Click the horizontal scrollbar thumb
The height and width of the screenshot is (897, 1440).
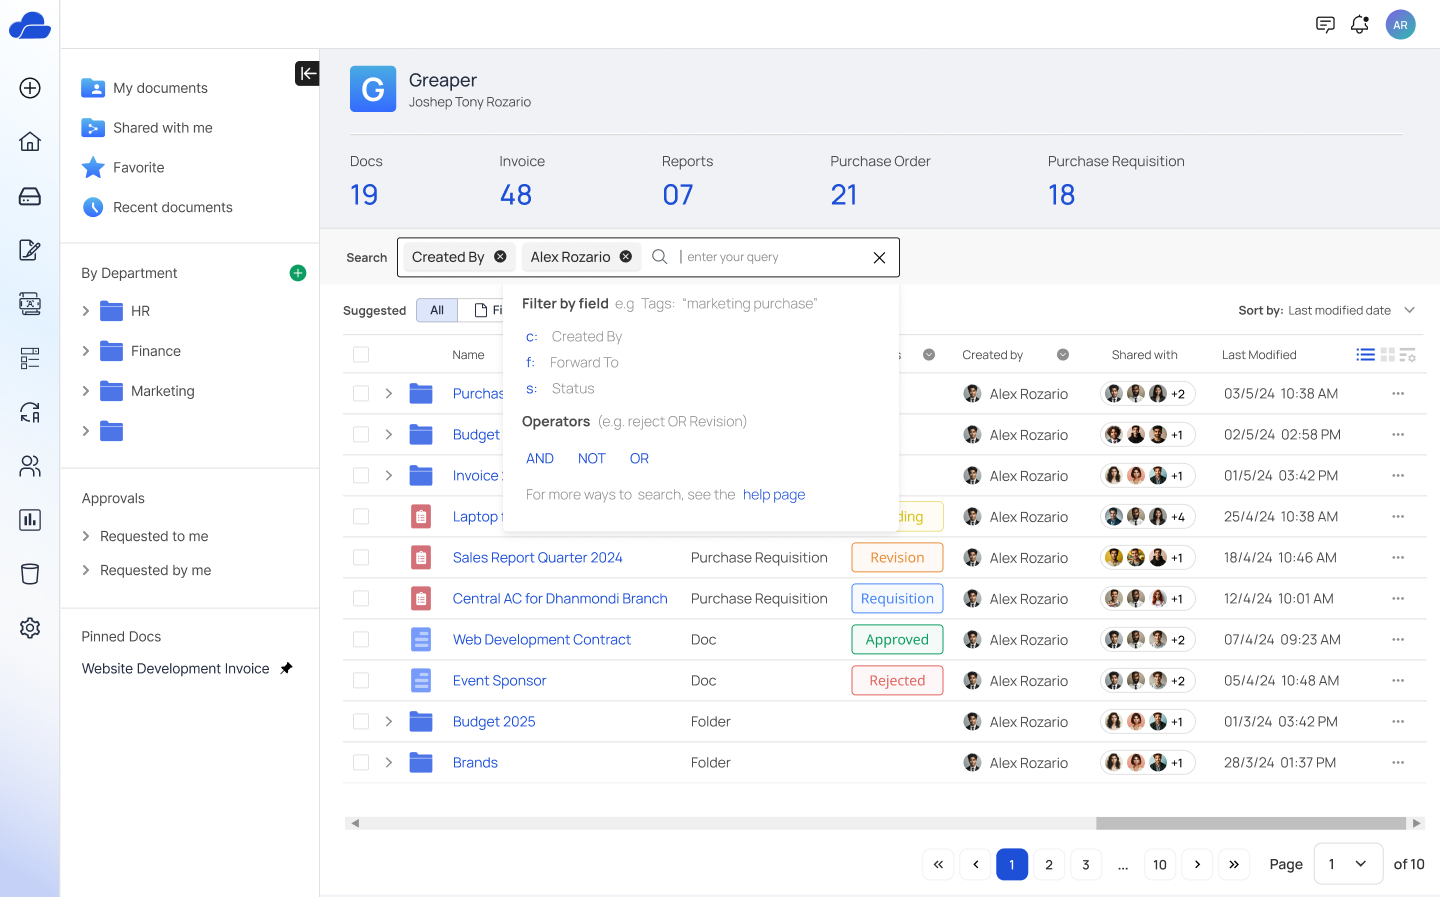(x=1250, y=823)
